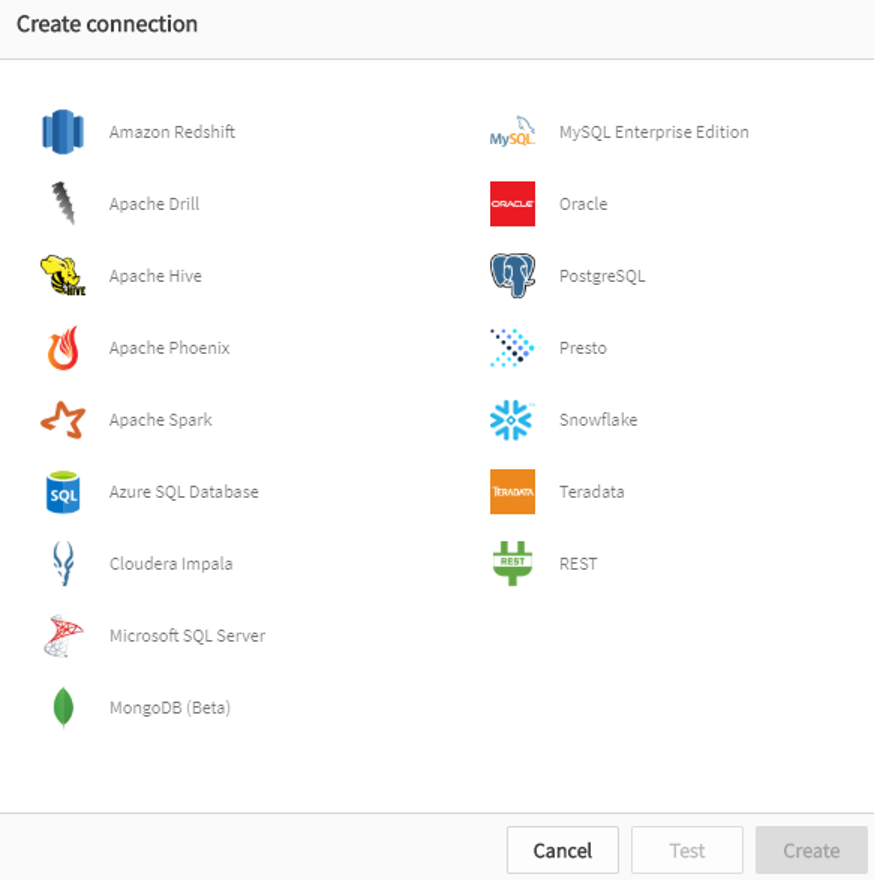Screen dimensions: 874x880
Task: Click the MySQL Enterprise Edition icon
Action: click(x=512, y=131)
